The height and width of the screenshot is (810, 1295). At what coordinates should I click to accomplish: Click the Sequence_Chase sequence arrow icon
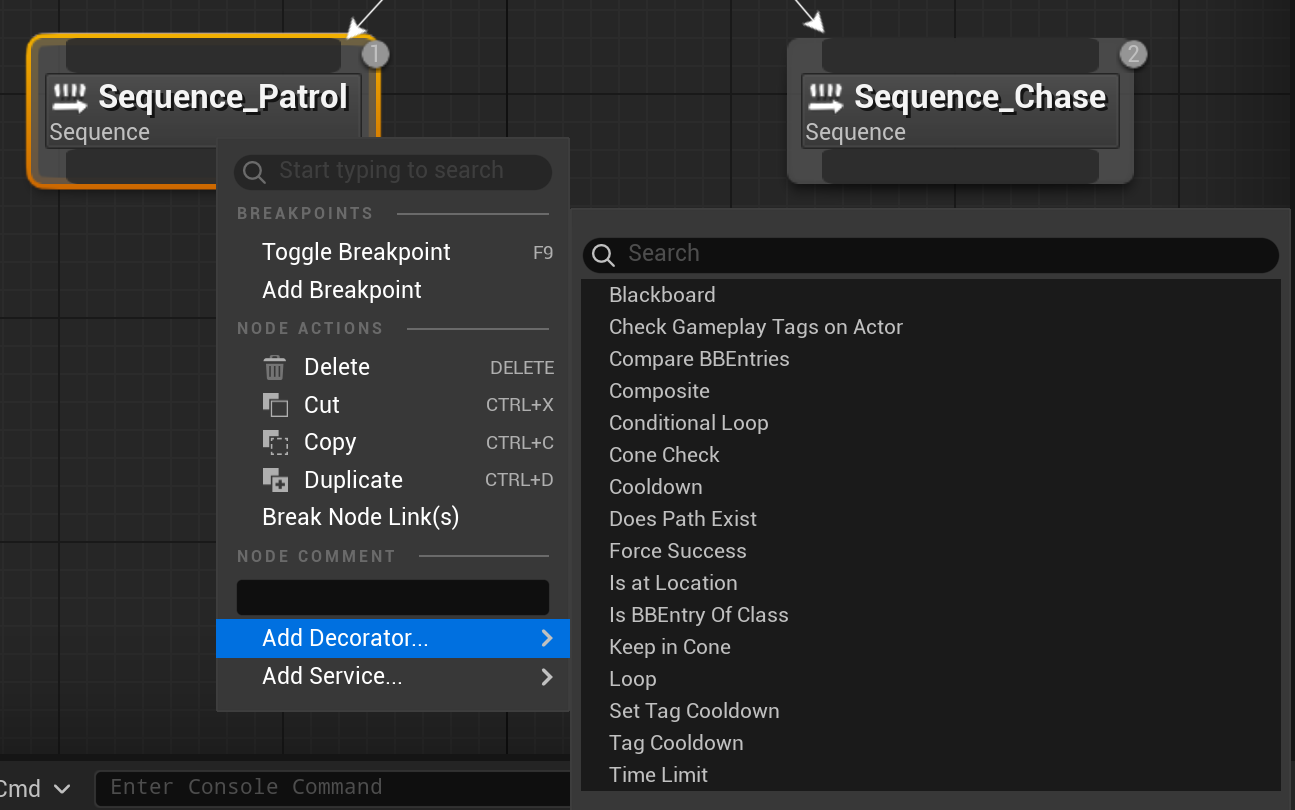(826, 97)
